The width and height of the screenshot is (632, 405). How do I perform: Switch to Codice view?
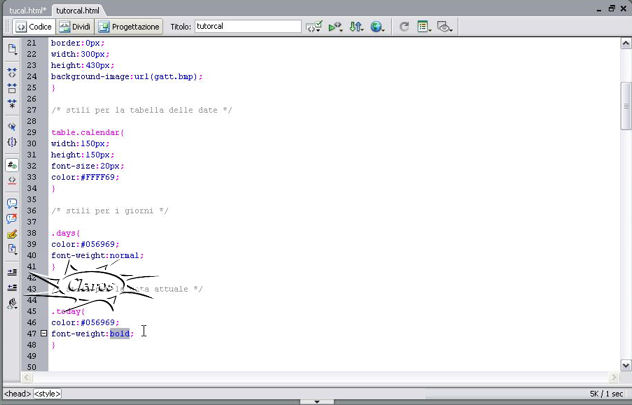point(34,27)
